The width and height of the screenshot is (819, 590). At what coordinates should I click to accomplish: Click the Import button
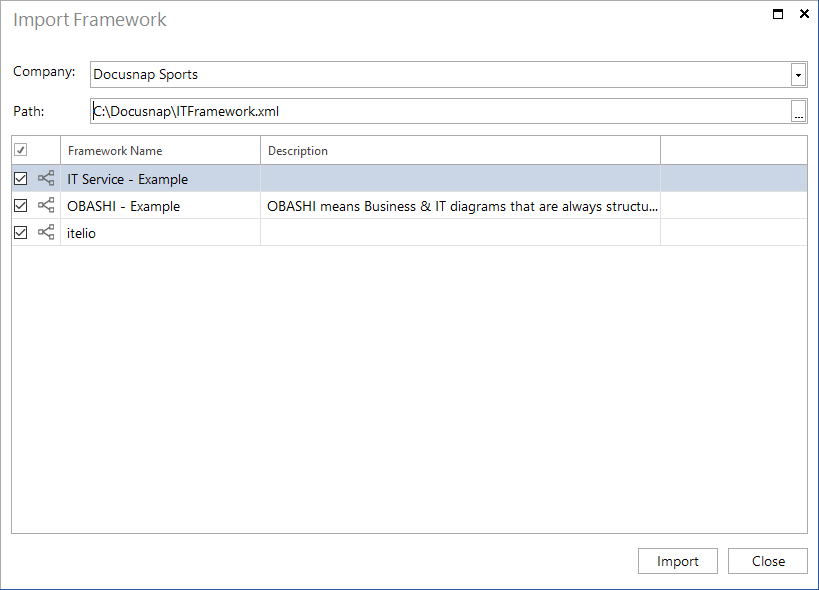[x=677, y=561]
